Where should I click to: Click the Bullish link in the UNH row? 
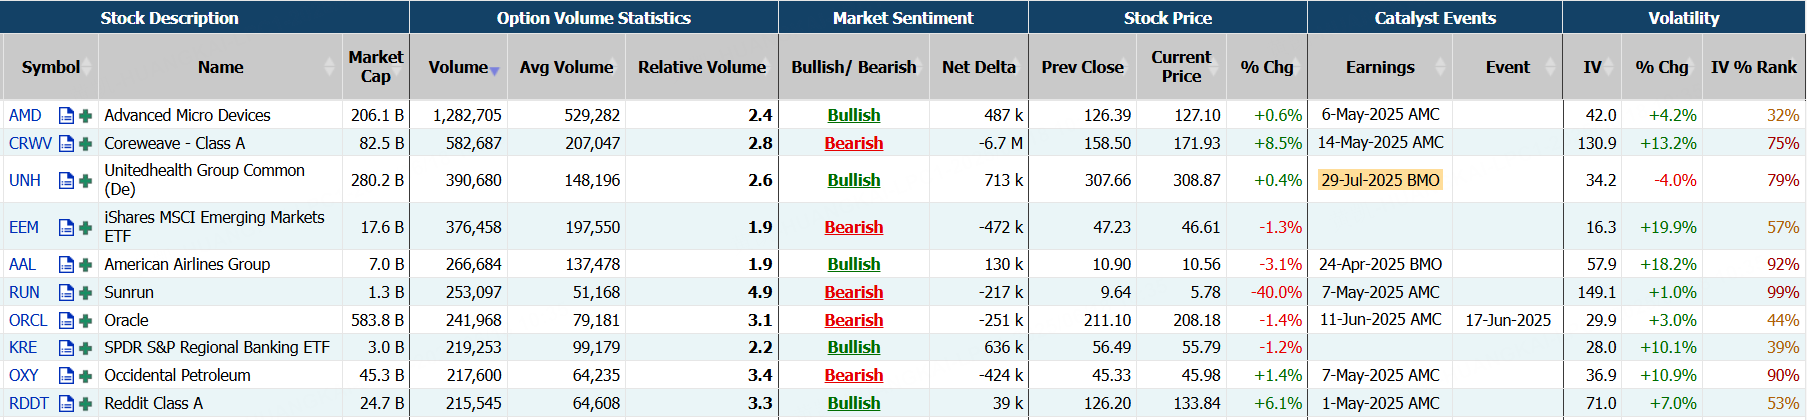(854, 181)
